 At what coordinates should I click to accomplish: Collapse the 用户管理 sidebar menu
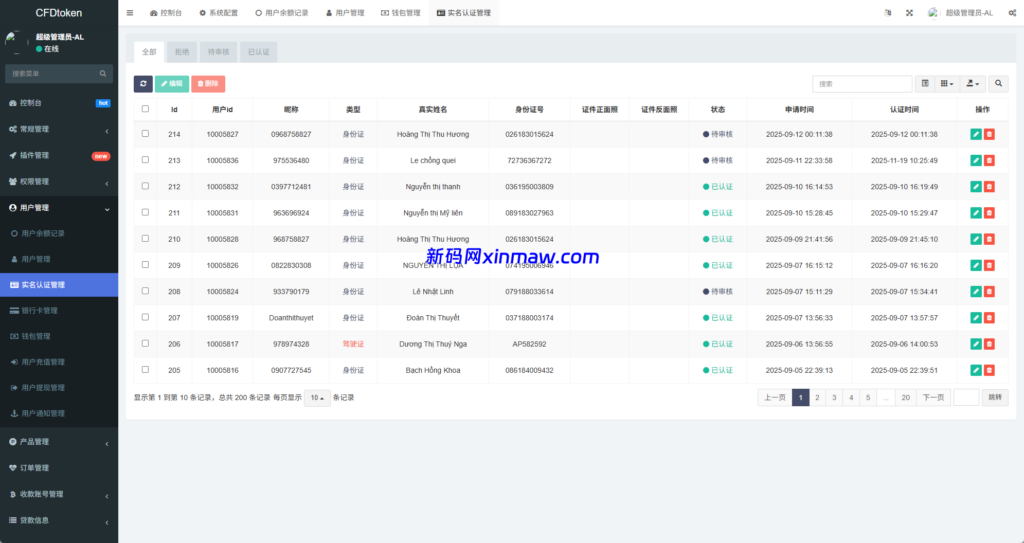click(x=59, y=208)
